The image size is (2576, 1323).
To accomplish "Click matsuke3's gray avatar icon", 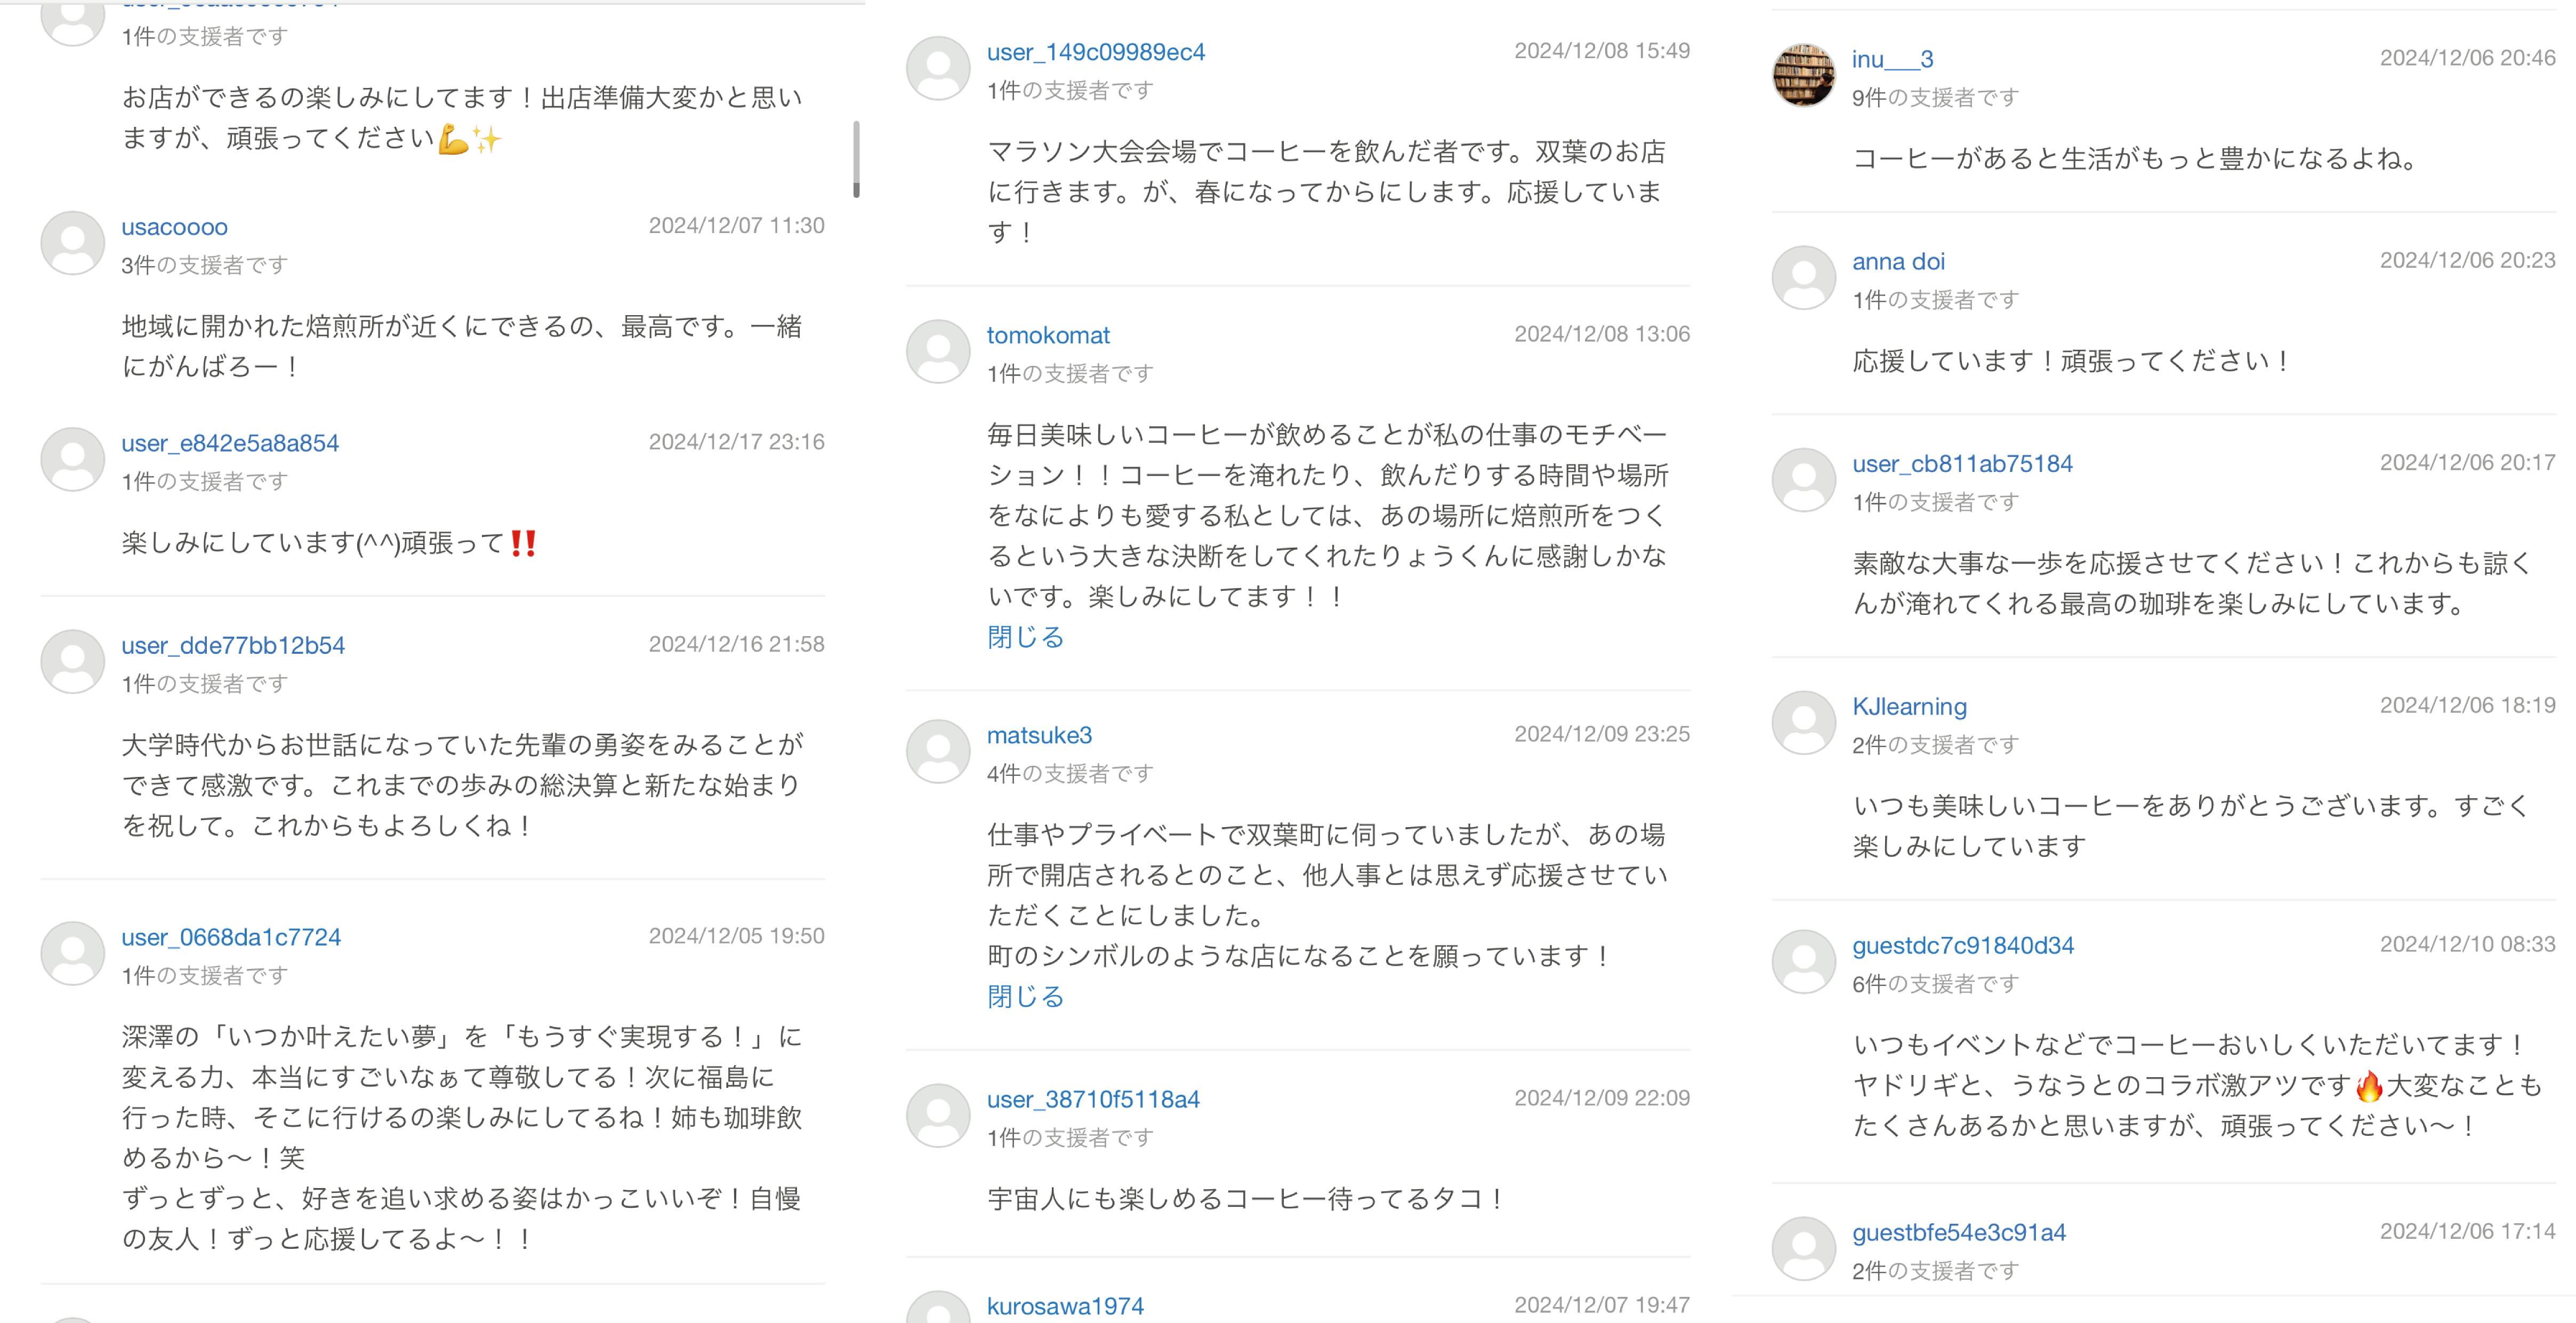I will [x=938, y=751].
